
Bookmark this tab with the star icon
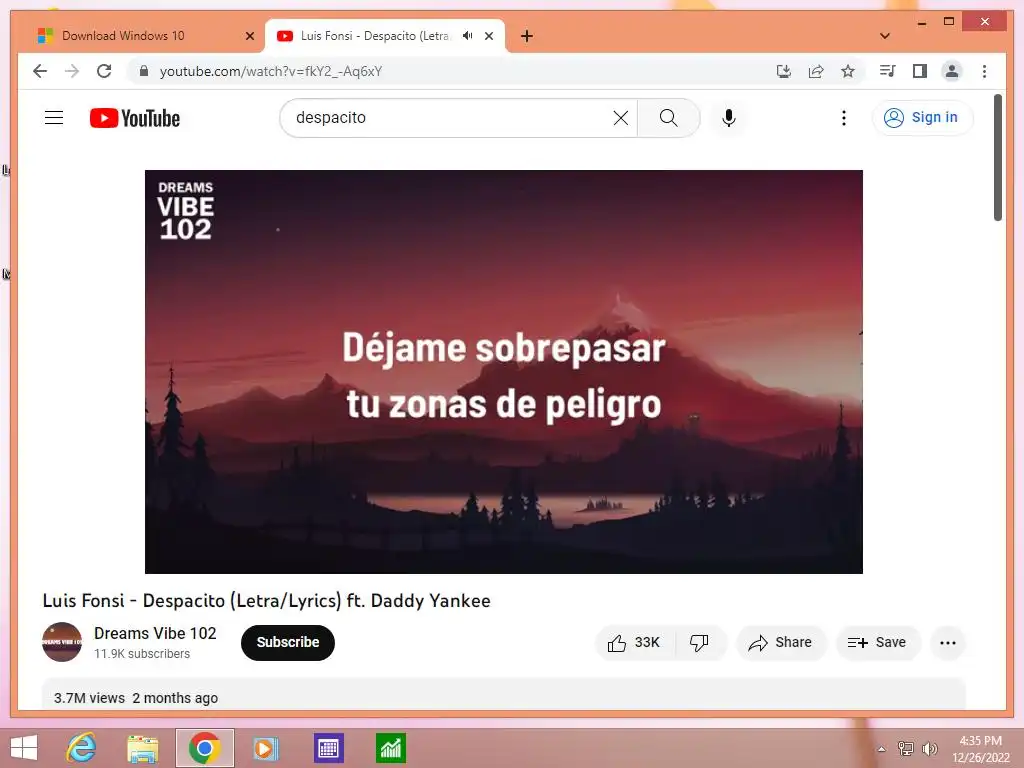point(848,71)
